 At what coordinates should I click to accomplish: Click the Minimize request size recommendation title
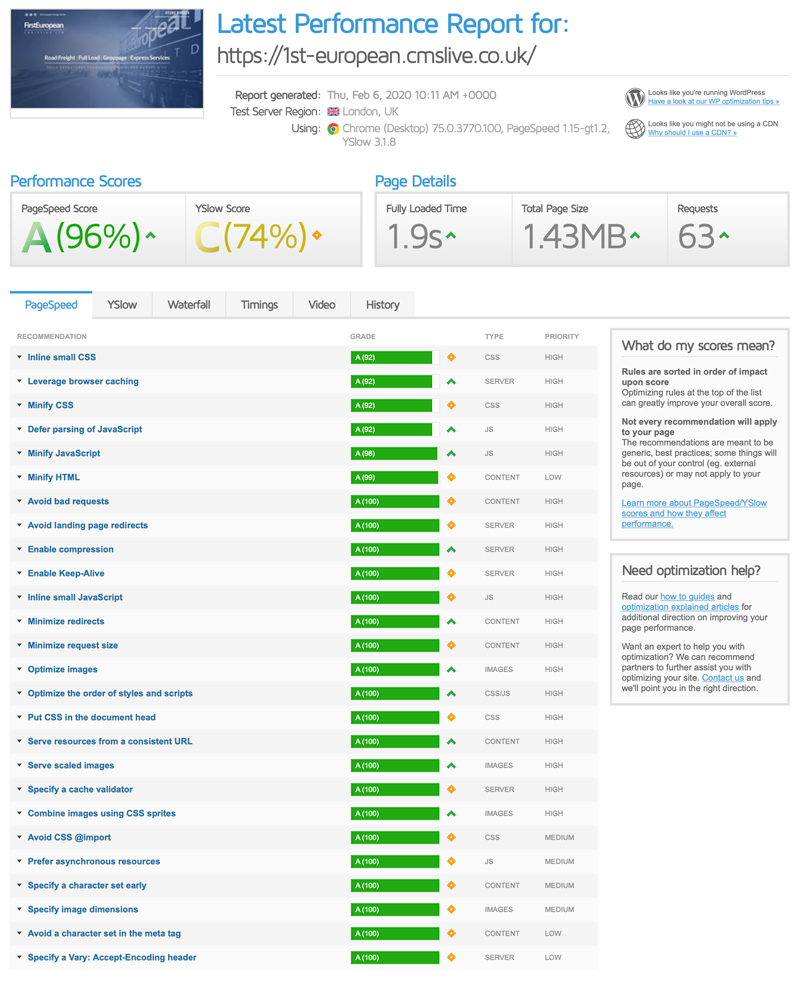[73, 645]
